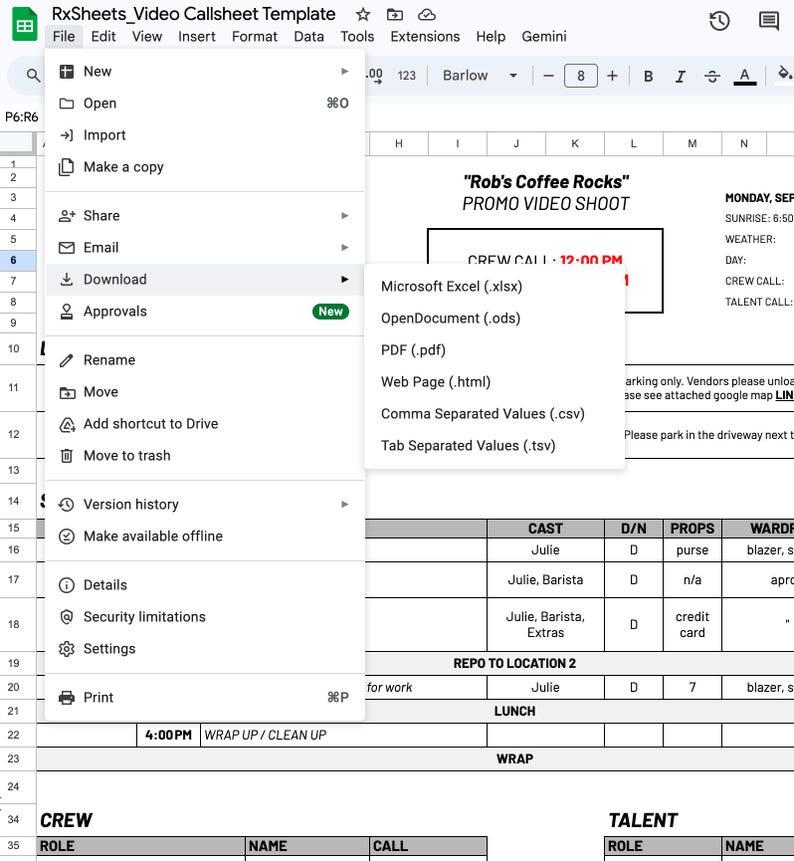Click cell with text 'credit card'

click(692, 624)
